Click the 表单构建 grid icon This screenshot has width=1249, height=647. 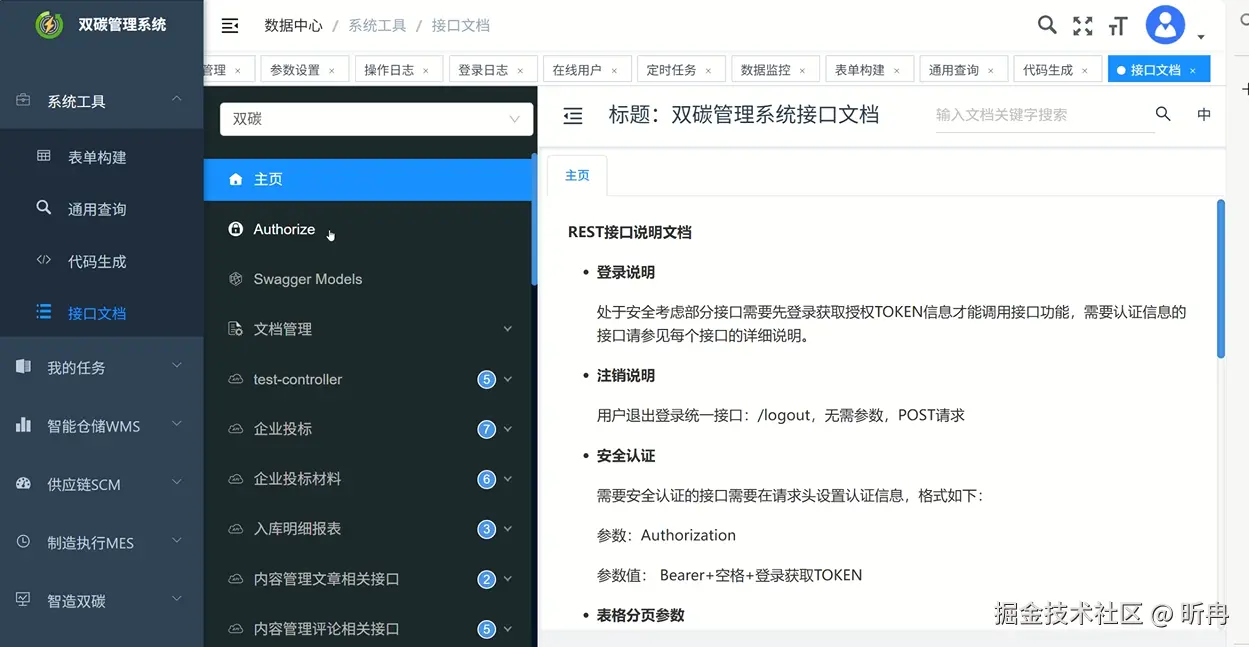[x=43, y=156]
